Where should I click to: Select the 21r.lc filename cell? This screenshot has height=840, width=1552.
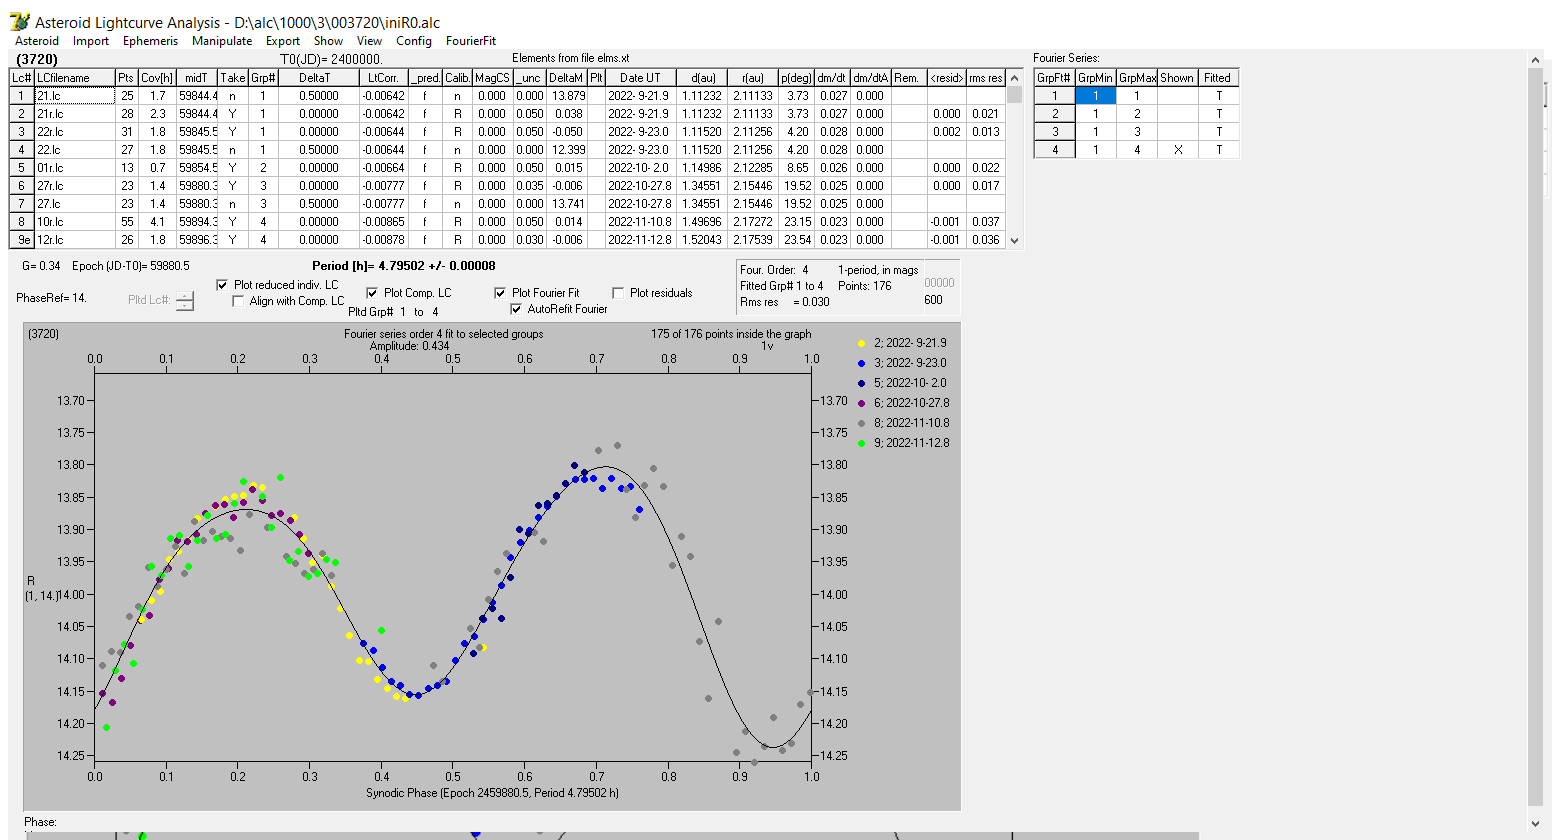coord(74,114)
